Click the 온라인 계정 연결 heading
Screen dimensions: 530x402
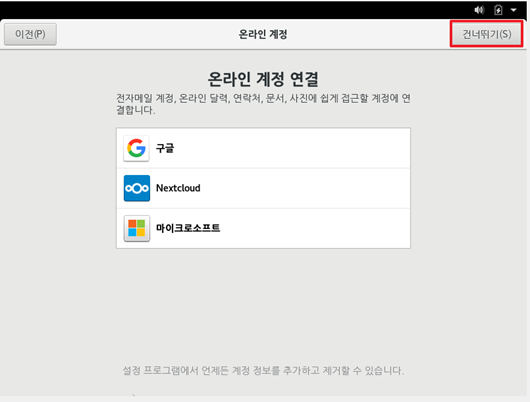(x=263, y=79)
